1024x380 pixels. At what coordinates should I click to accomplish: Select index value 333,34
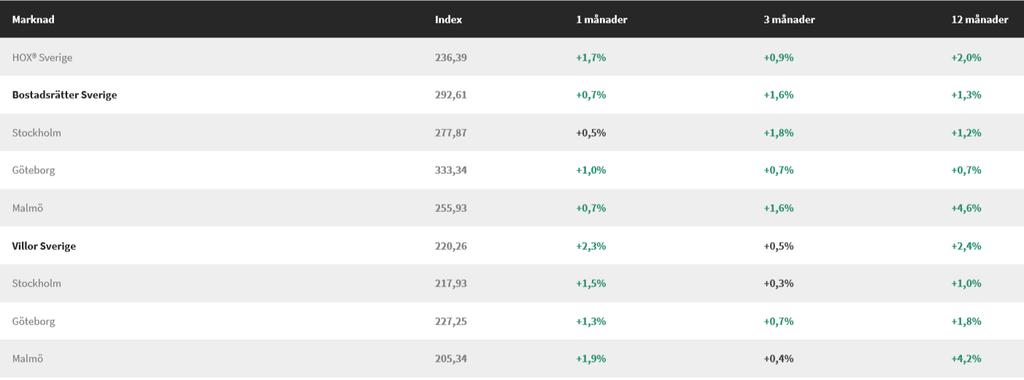tap(451, 170)
